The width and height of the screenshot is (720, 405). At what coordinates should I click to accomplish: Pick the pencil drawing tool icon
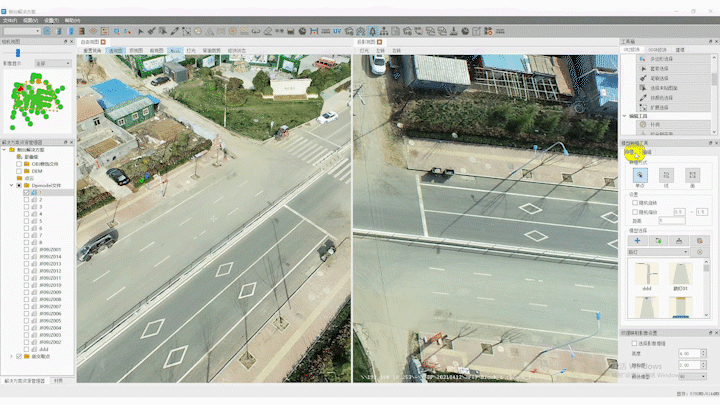pos(175,31)
